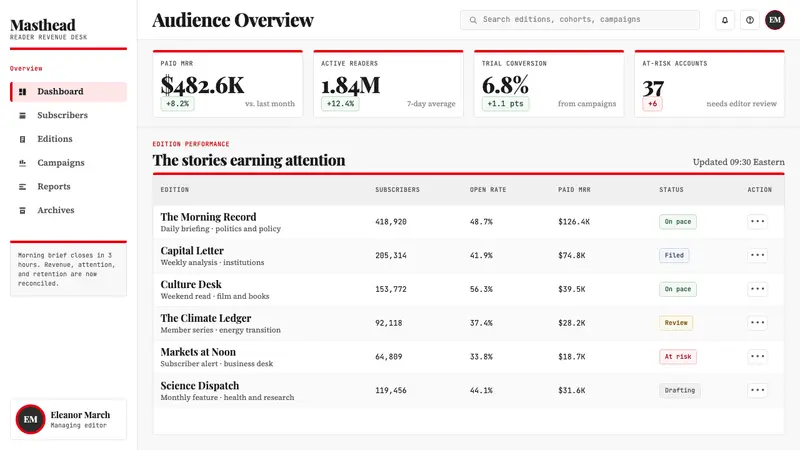Click the search magnifier icon
Viewport: 800px width, 450px height.
473,20
